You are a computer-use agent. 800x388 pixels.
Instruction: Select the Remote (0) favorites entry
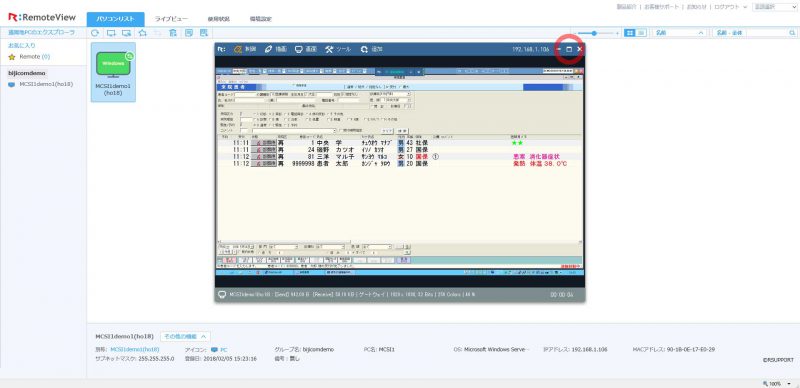pyautogui.click(x=29, y=57)
